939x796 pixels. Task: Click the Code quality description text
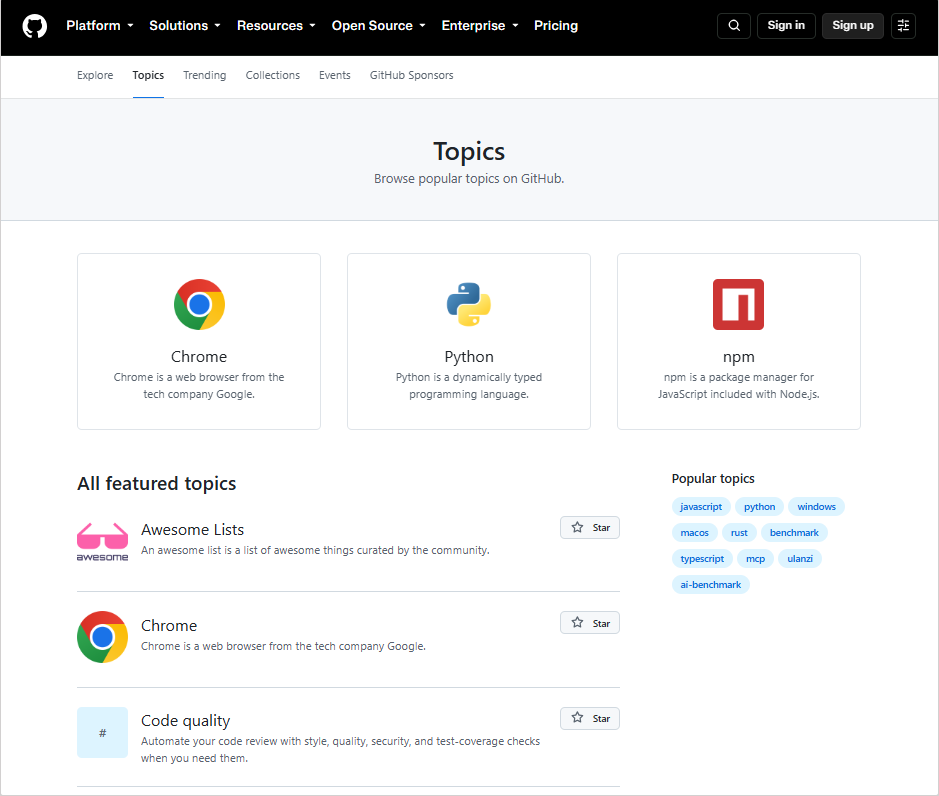click(340, 750)
